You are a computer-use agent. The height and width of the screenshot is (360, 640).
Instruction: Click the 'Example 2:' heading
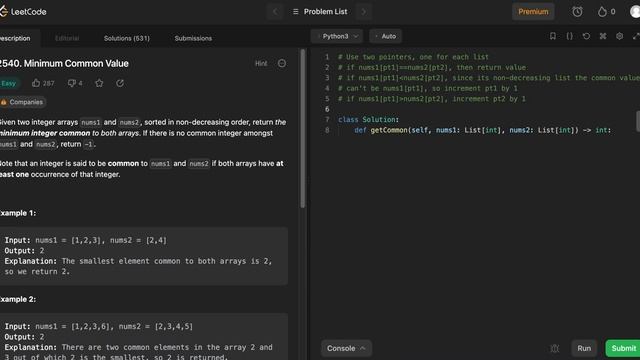pyautogui.click(x=18, y=299)
